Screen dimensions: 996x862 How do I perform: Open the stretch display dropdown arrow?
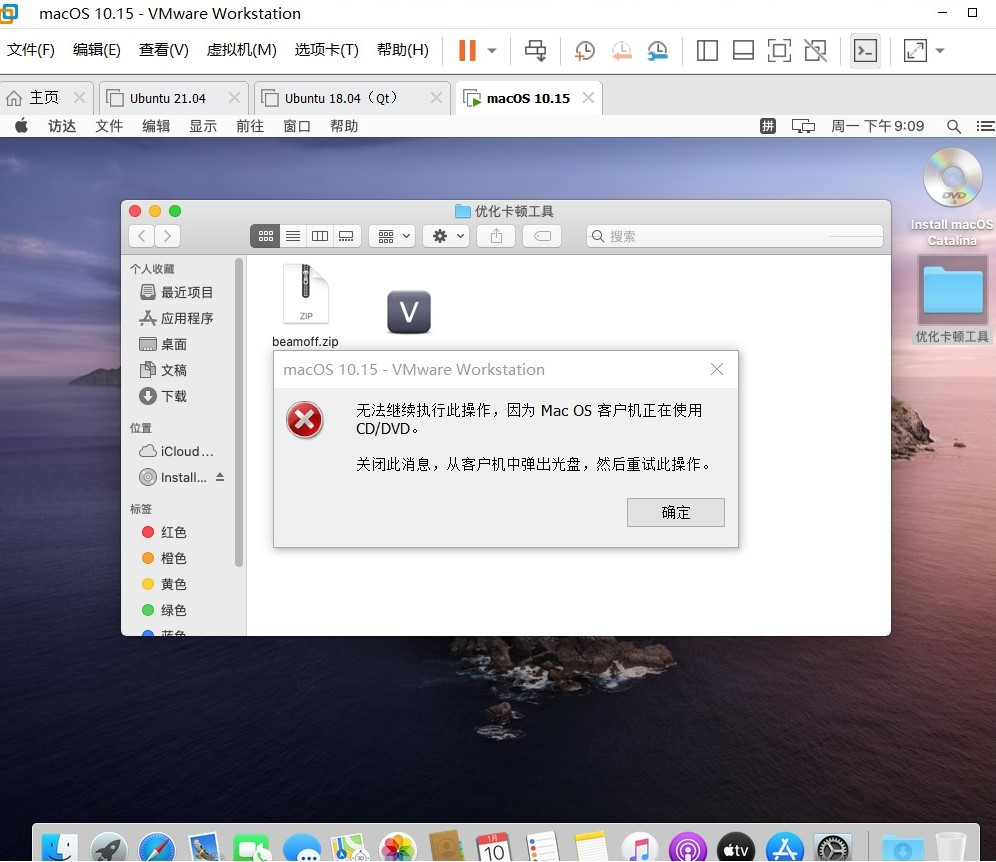[x=940, y=51]
